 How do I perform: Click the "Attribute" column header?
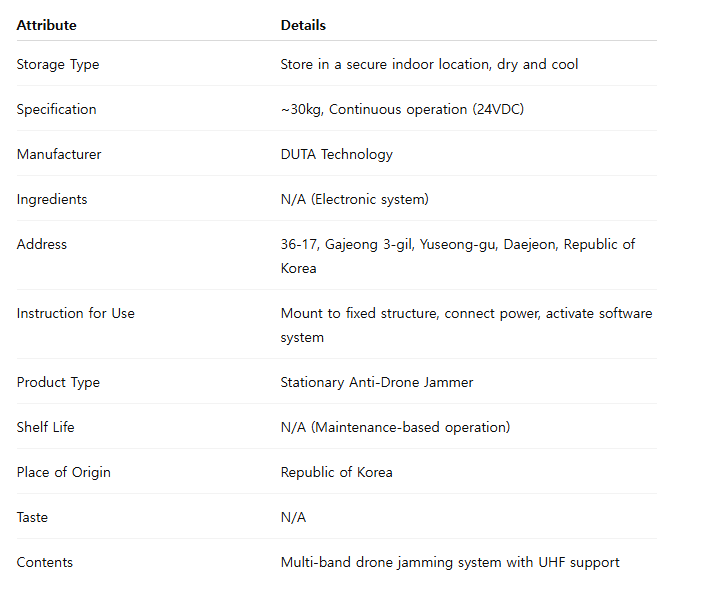point(46,25)
